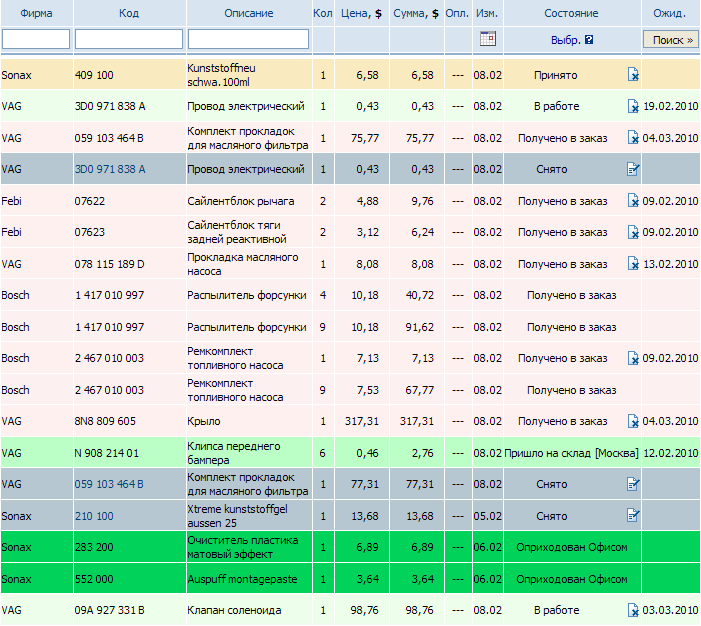Screen dimensions: 701x626
Task: Click the description 'Клипса переднего бампера'
Action: (x=234, y=453)
